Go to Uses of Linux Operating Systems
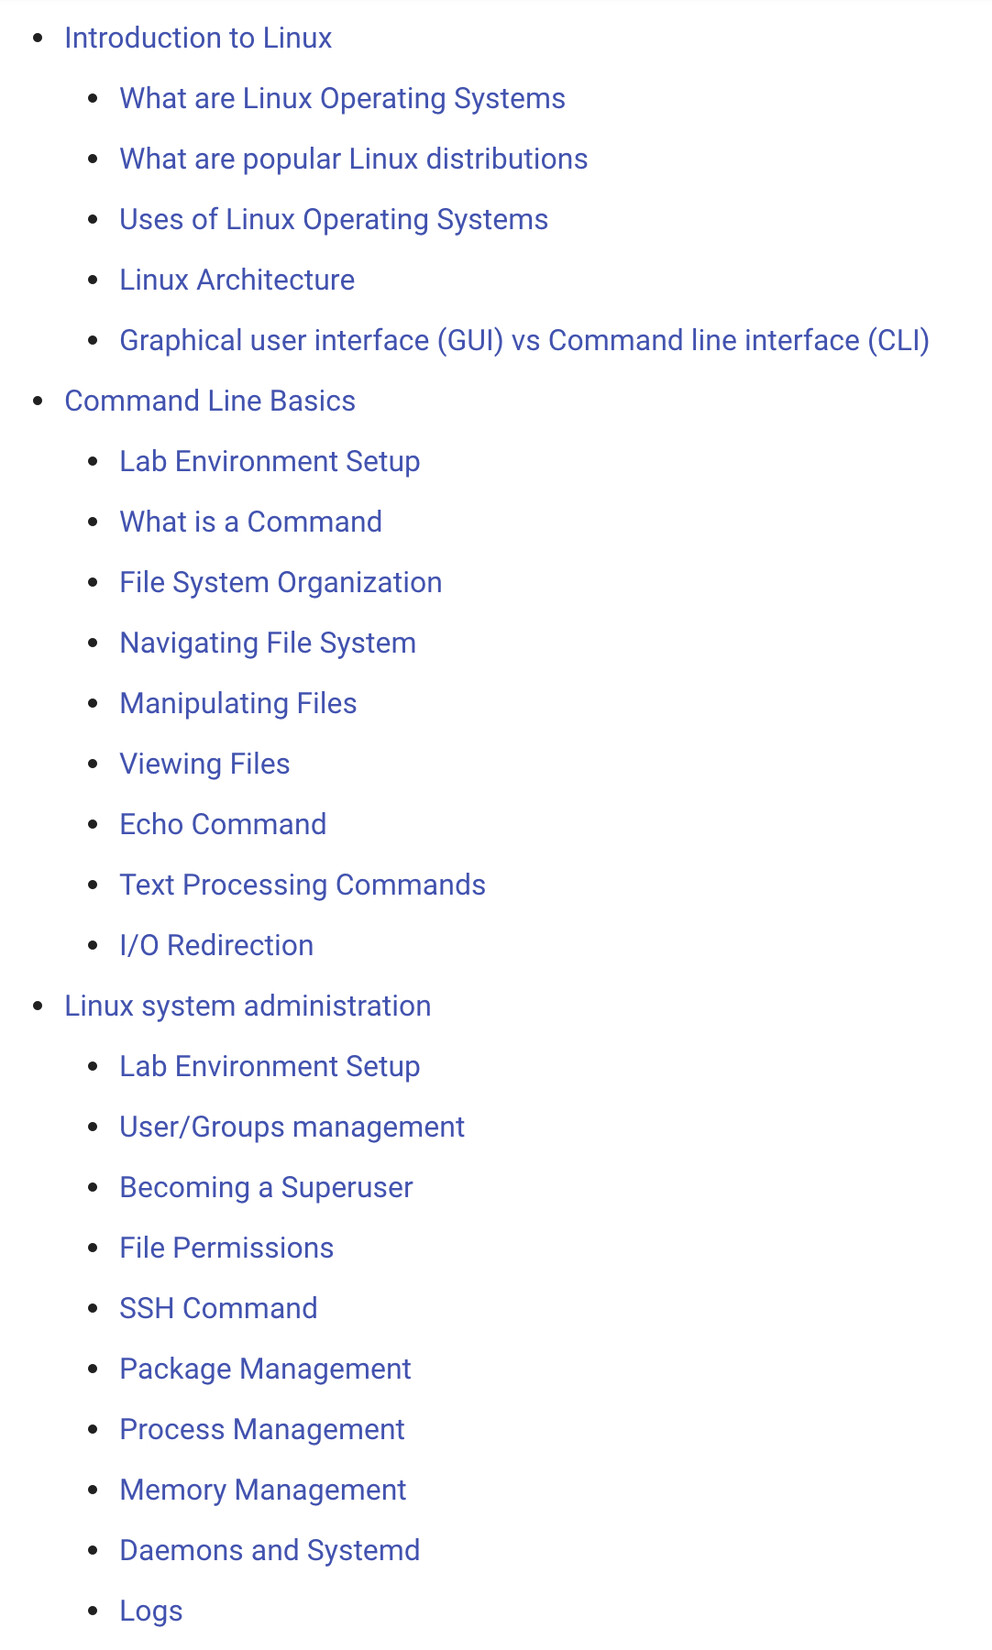 tap(333, 220)
